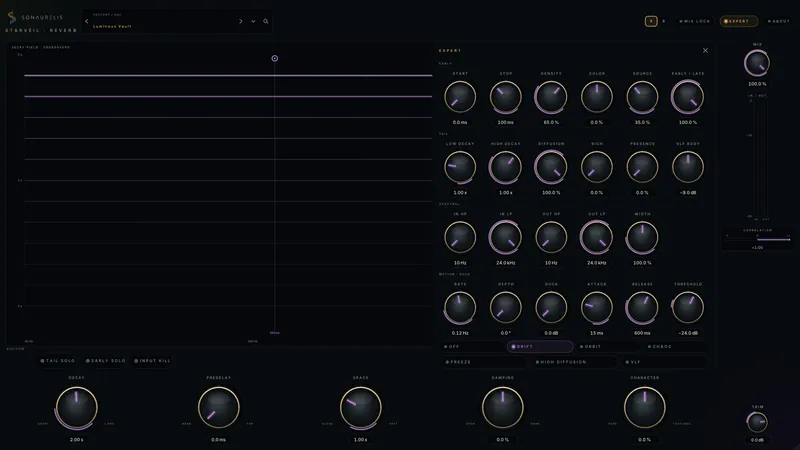The width and height of the screenshot is (800, 450).
Task: Click the In HP filter knob
Action: pyautogui.click(x=460, y=237)
